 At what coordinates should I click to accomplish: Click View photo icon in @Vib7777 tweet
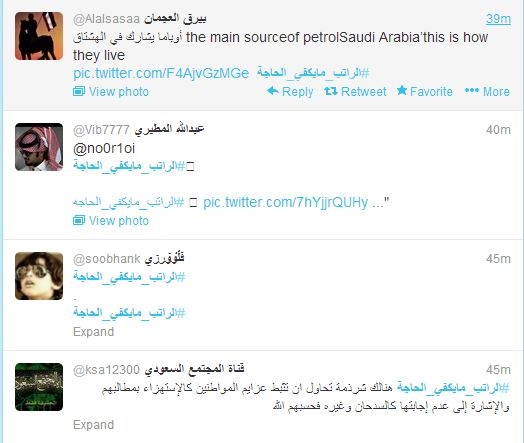(x=79, y=220)
